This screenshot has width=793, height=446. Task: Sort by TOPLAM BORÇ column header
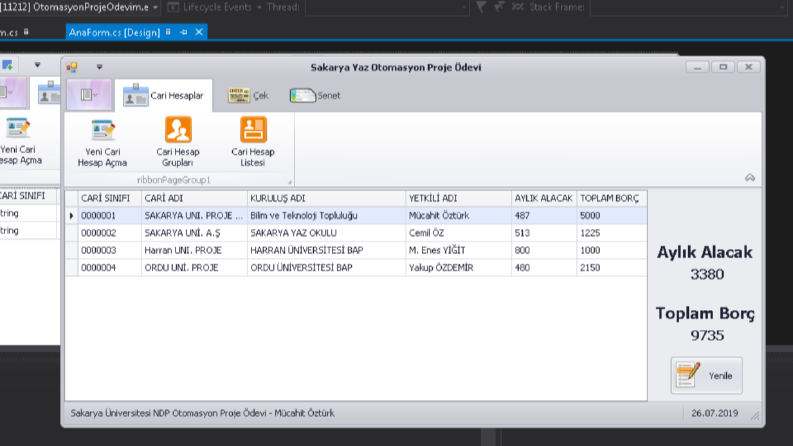612,198
